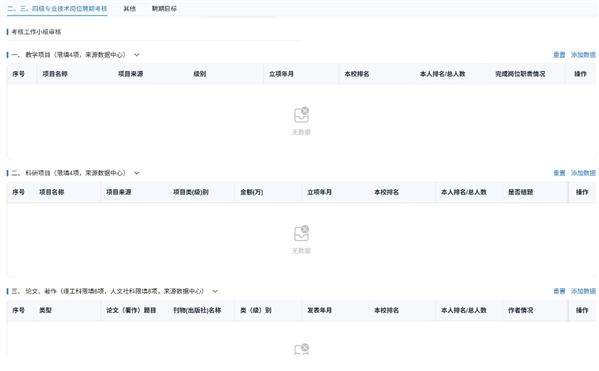This screenshot has height=371, width=599.
Task: Click 重置 for the 教学项目 section
Action: pyautogui.click(x=559, y=55)
